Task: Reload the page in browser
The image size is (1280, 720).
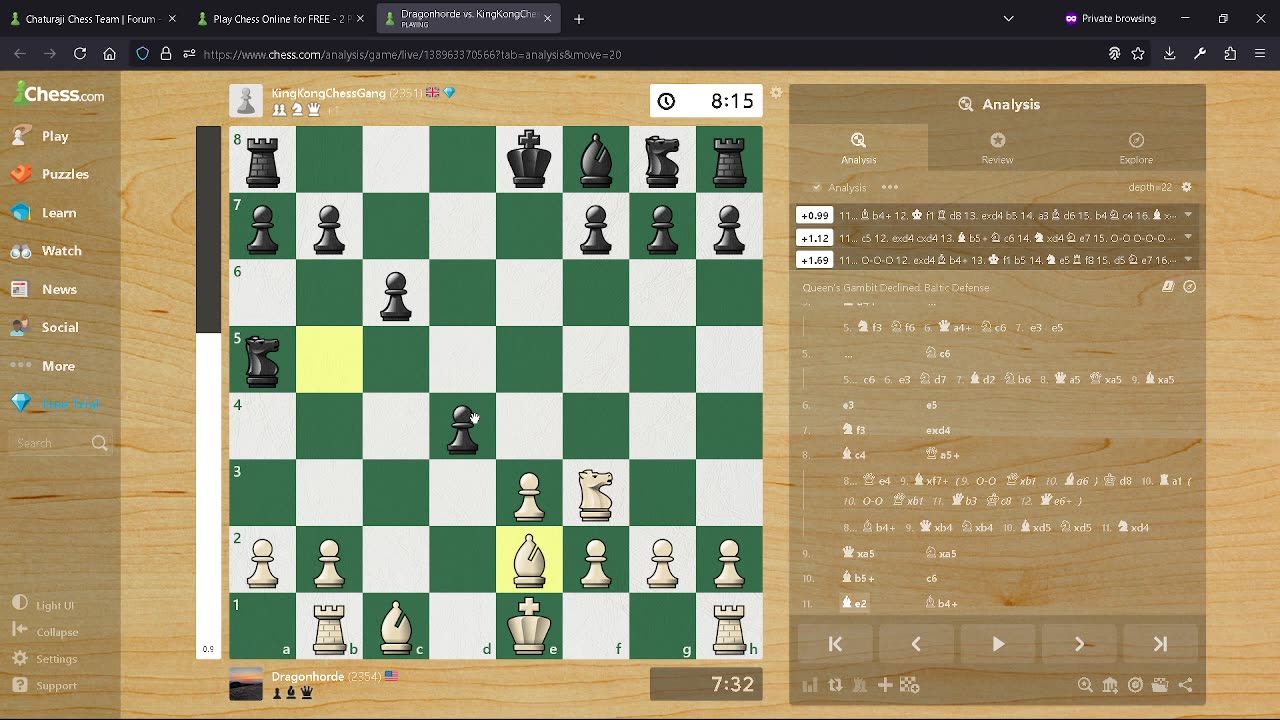Action: click(x=80, y=54)
